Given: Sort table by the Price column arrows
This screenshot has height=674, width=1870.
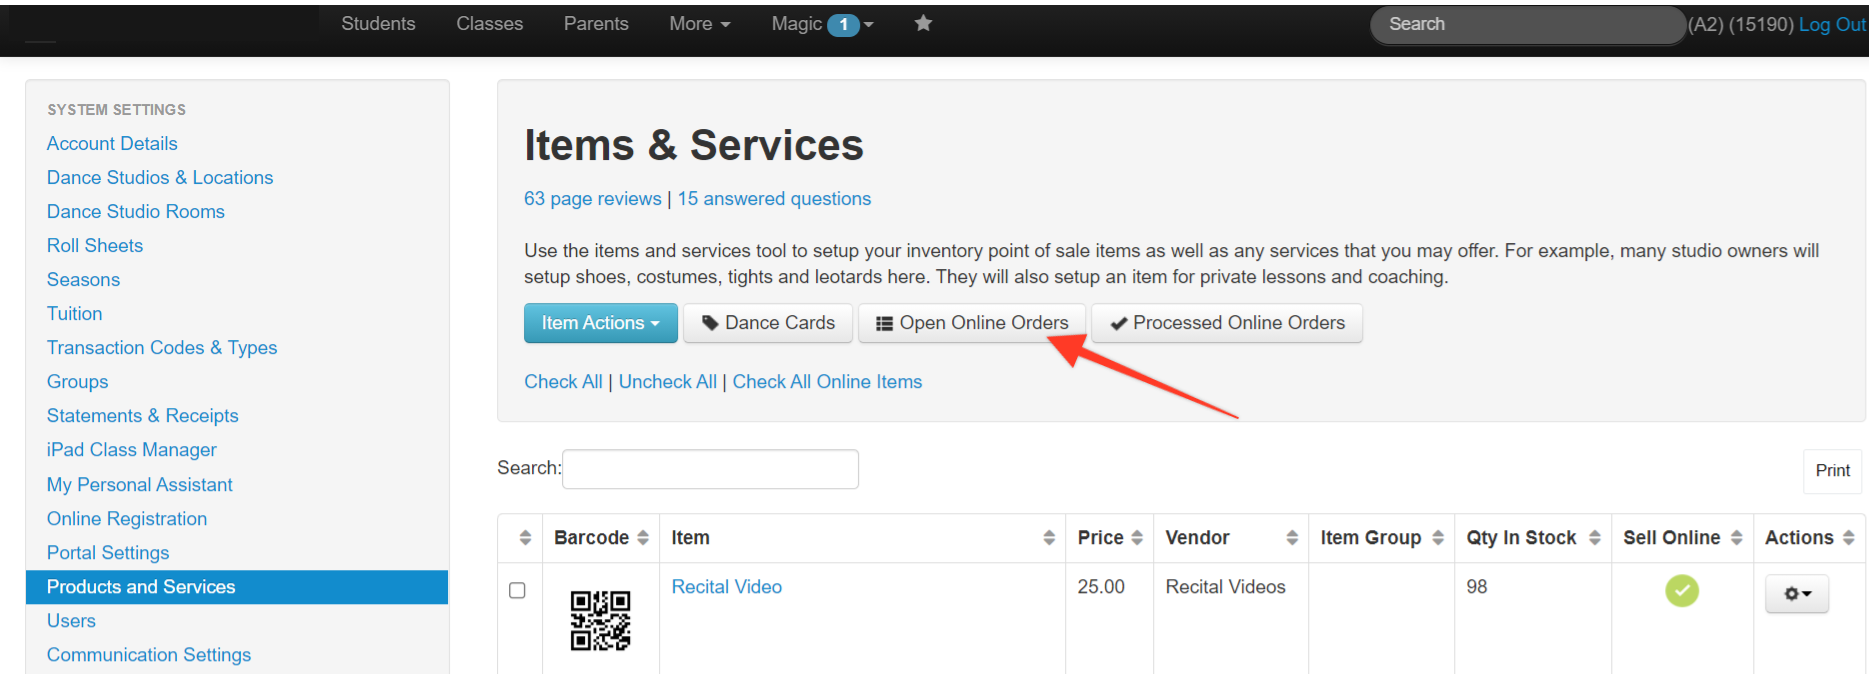Looking at the screenshot, I should [1137, 538].
